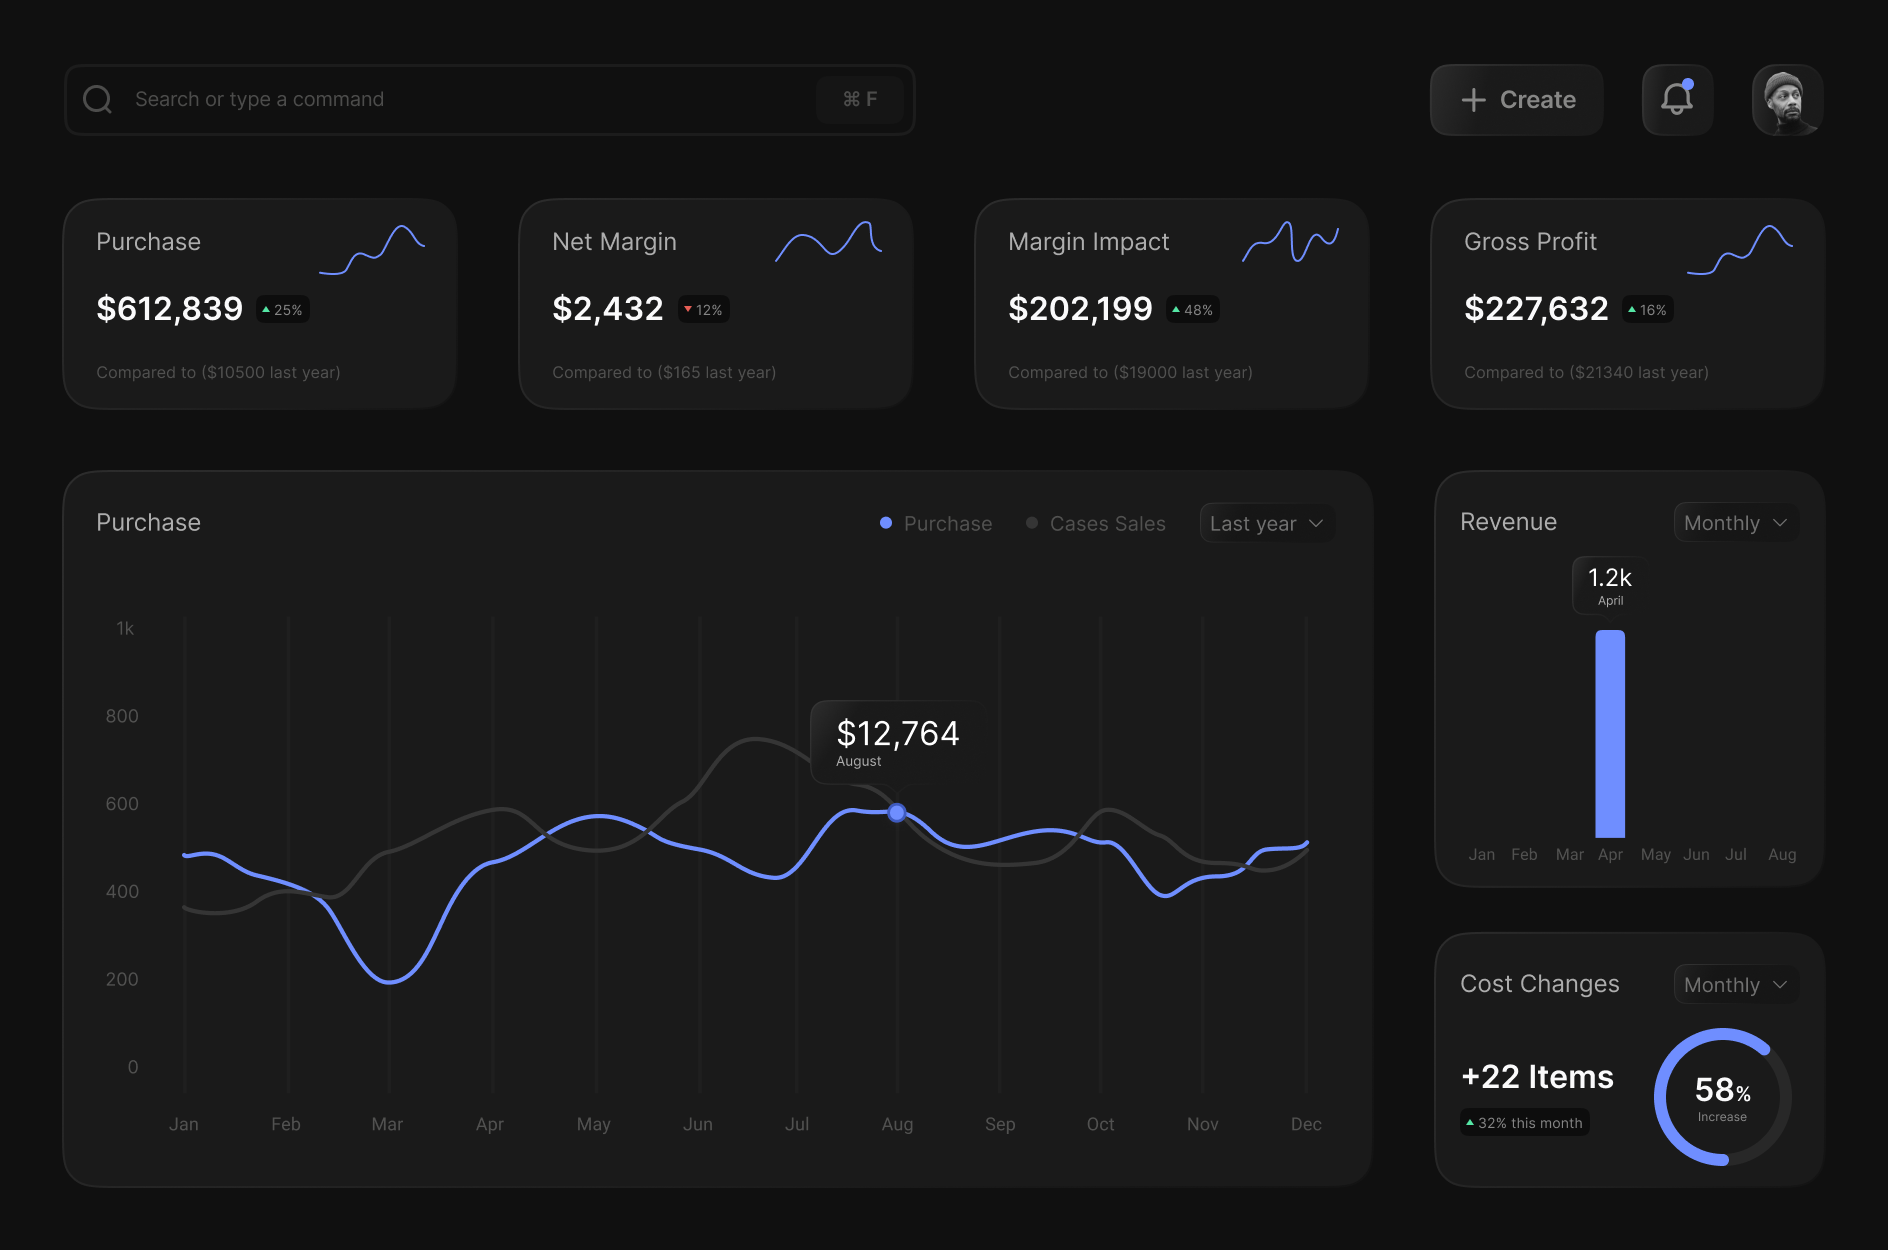Click the 32% this month badge
Viewport: 1888px width, 1250px height.
tap(1525, 1123)
